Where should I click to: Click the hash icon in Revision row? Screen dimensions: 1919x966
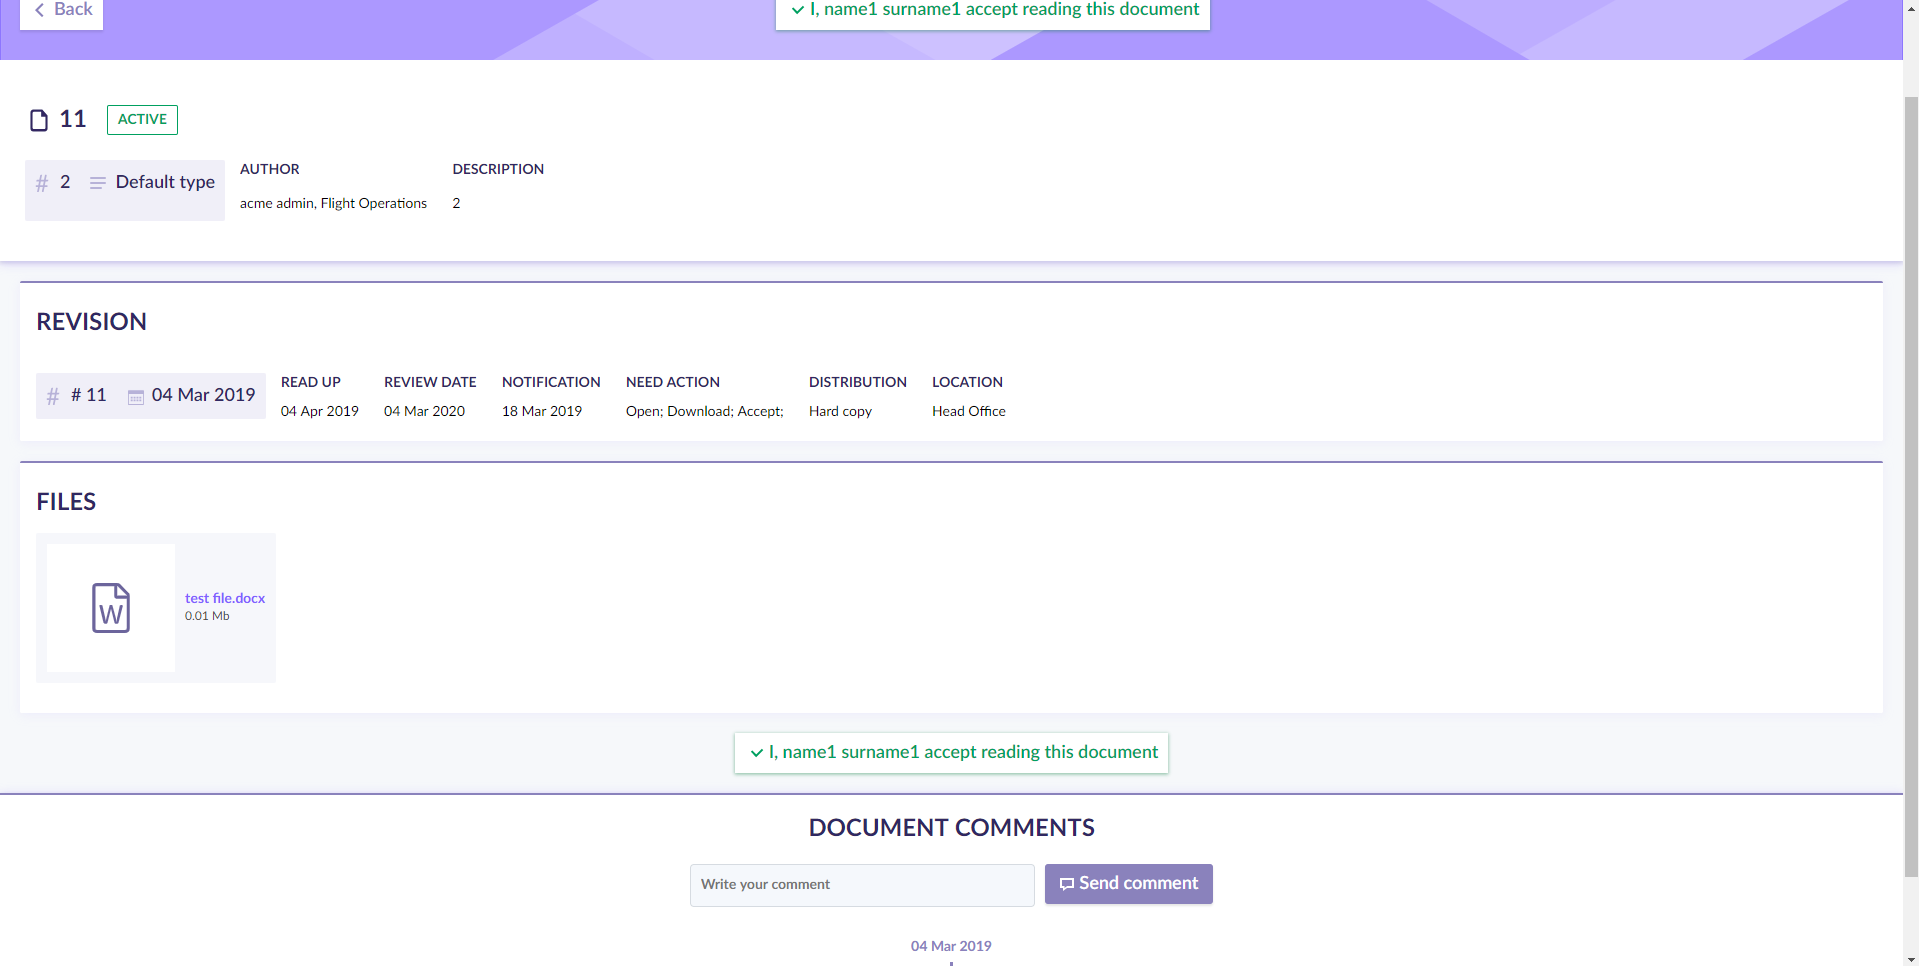click(53, 397)
